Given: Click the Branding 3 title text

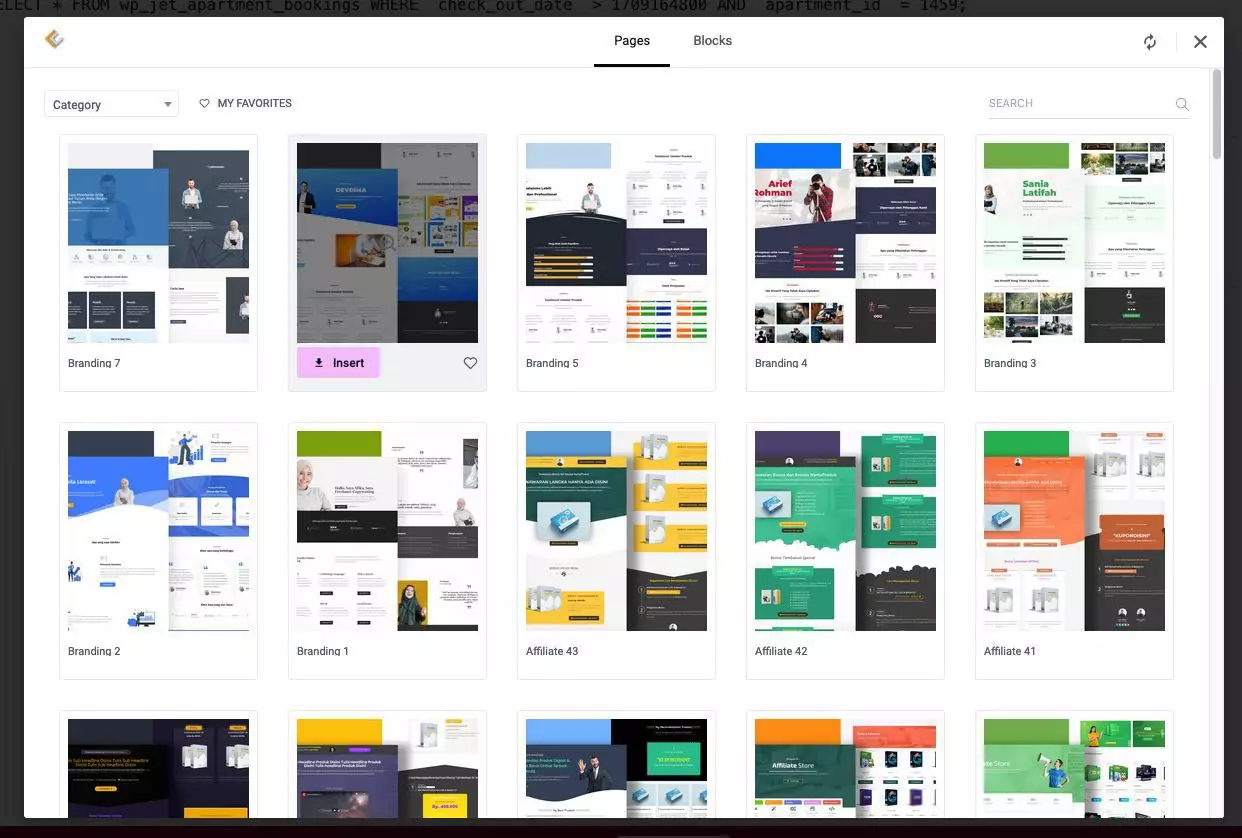Looking at the screenshot, I should (x=1010, y=363).
